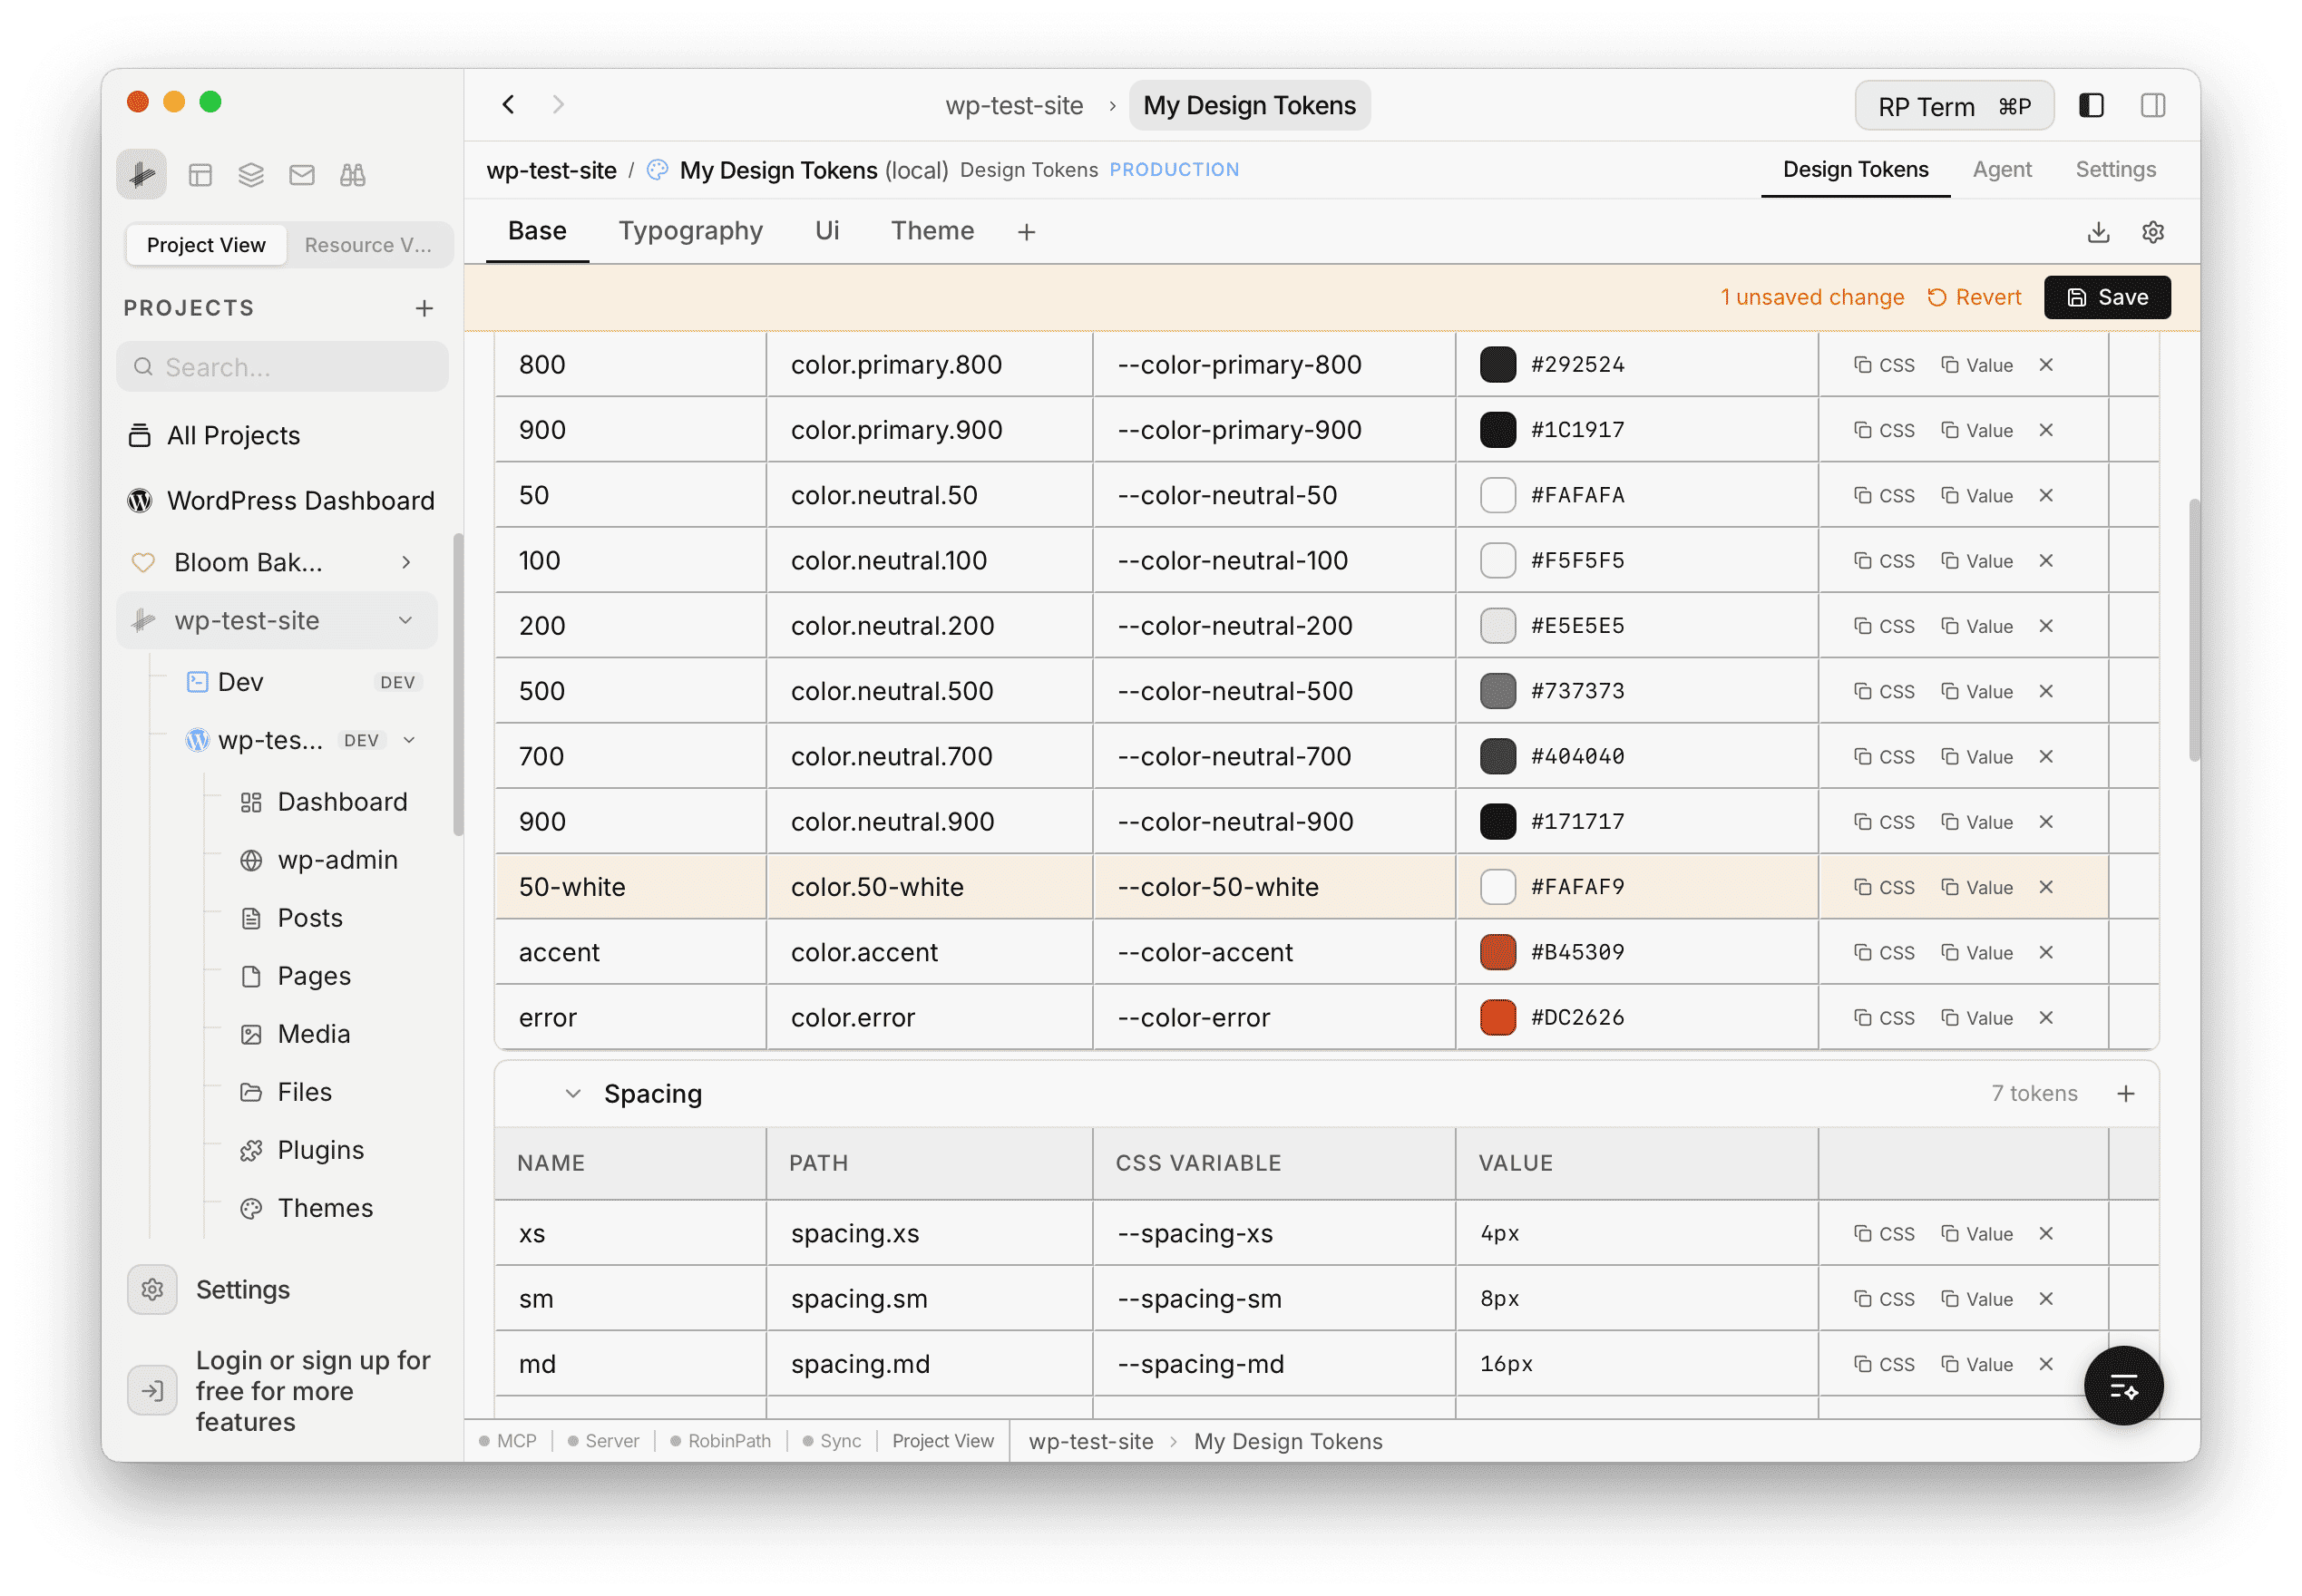This screenshot has height=1596, width=2302.
Task: Open the mail inbox icon in sidebar
Action: click(301, 174)
